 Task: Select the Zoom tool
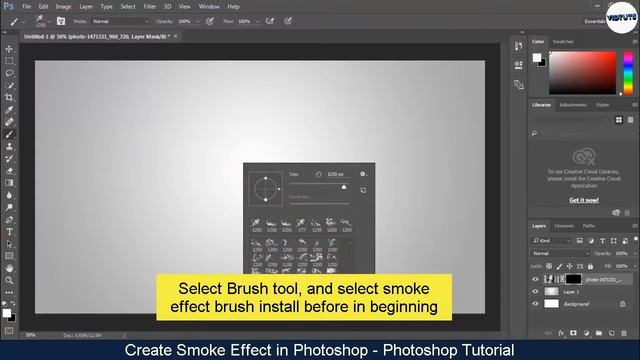click(x=9, y=280)
